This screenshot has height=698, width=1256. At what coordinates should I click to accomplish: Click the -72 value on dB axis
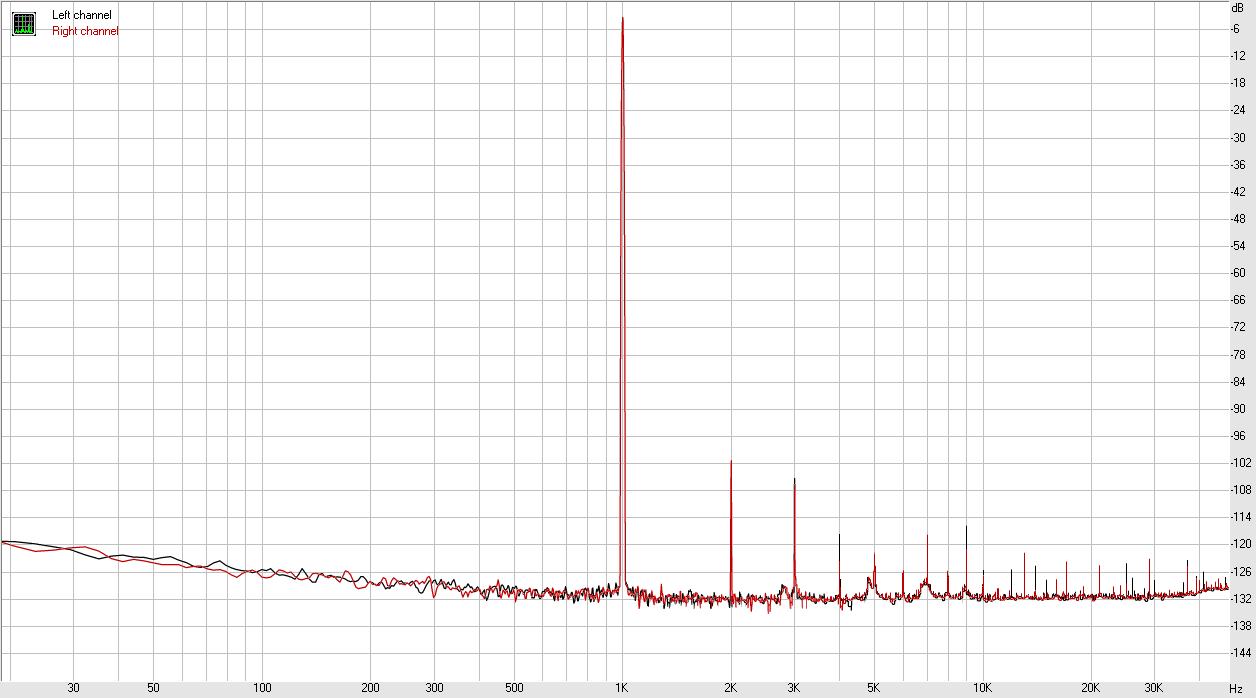pyautogui.click(x=1239, y=327)
